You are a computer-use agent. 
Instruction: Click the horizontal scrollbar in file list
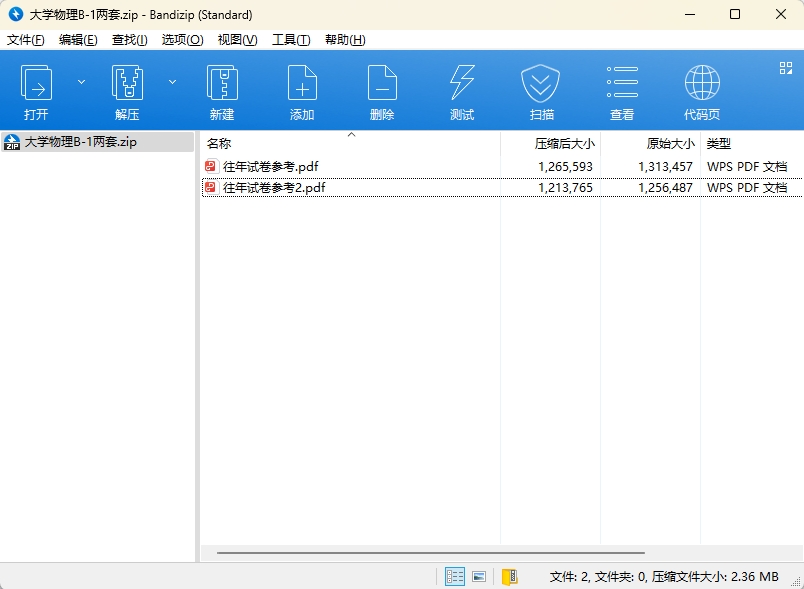tap(431, 553)
